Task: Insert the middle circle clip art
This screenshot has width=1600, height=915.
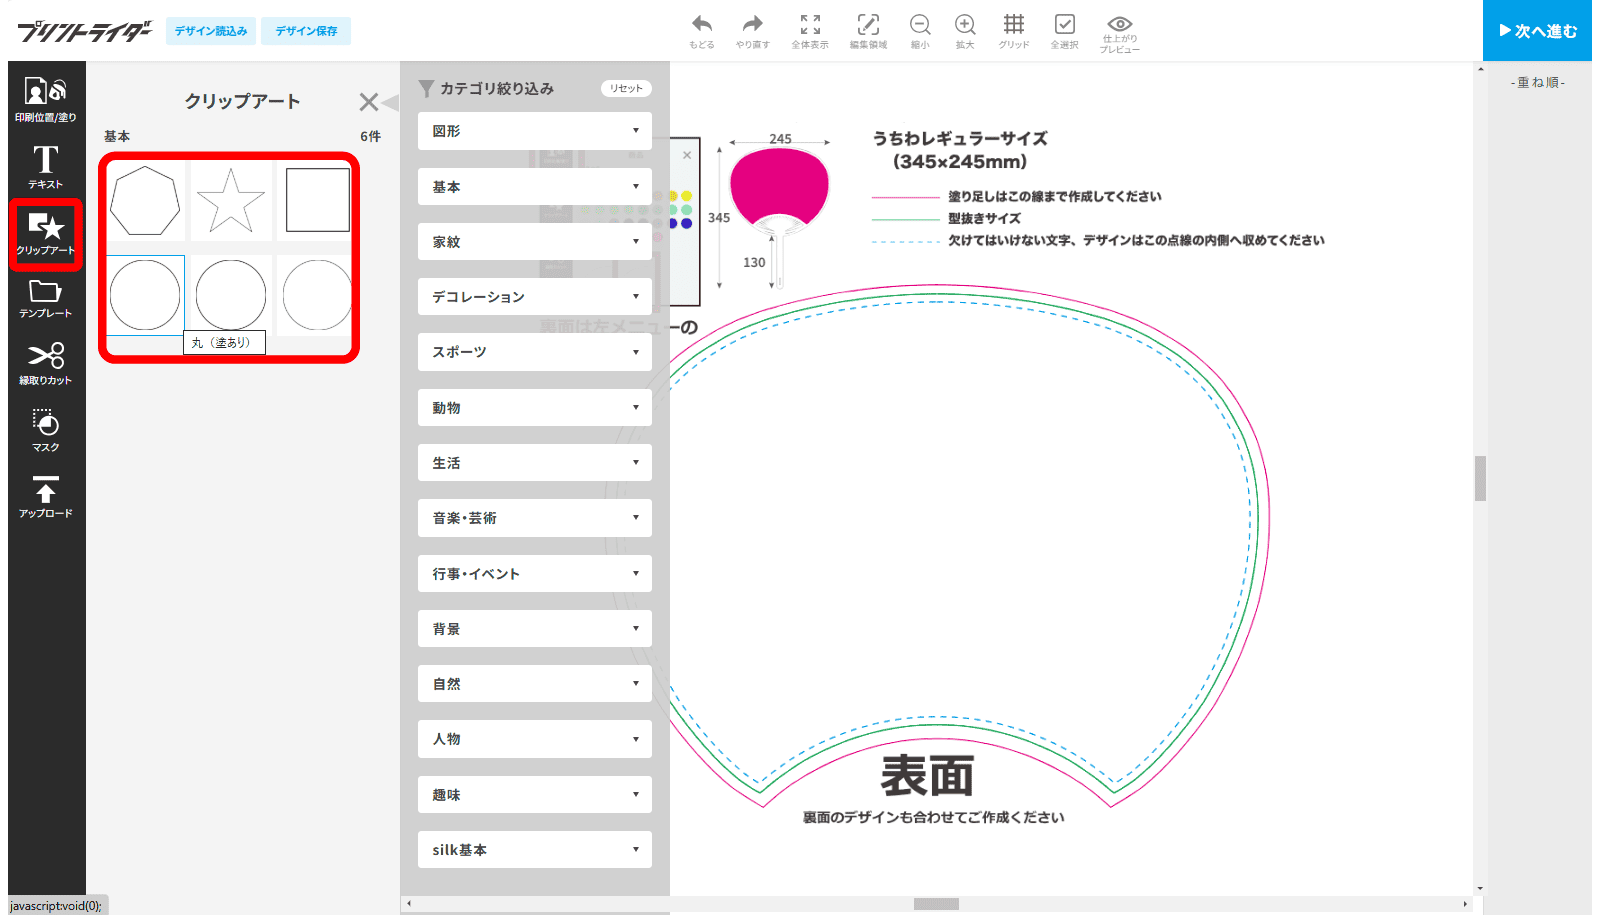Action: [x=231, y=293]
